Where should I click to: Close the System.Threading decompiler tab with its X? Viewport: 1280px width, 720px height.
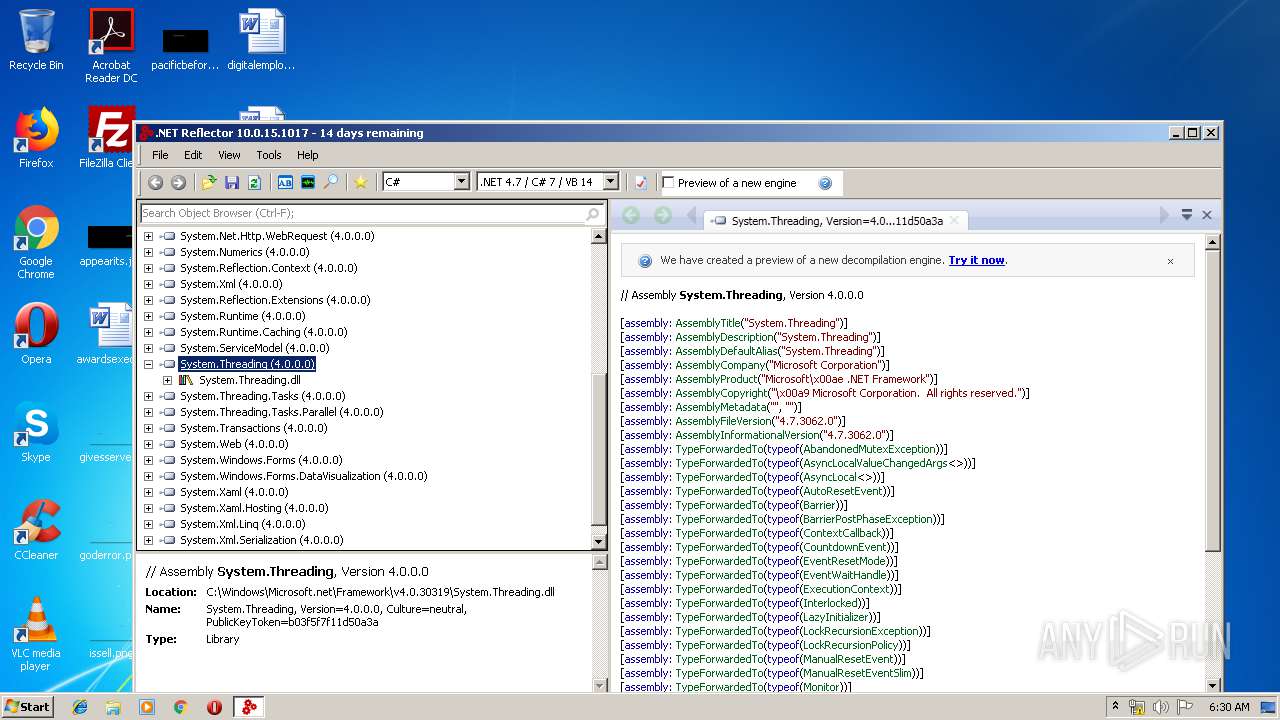tap(954, 220)
